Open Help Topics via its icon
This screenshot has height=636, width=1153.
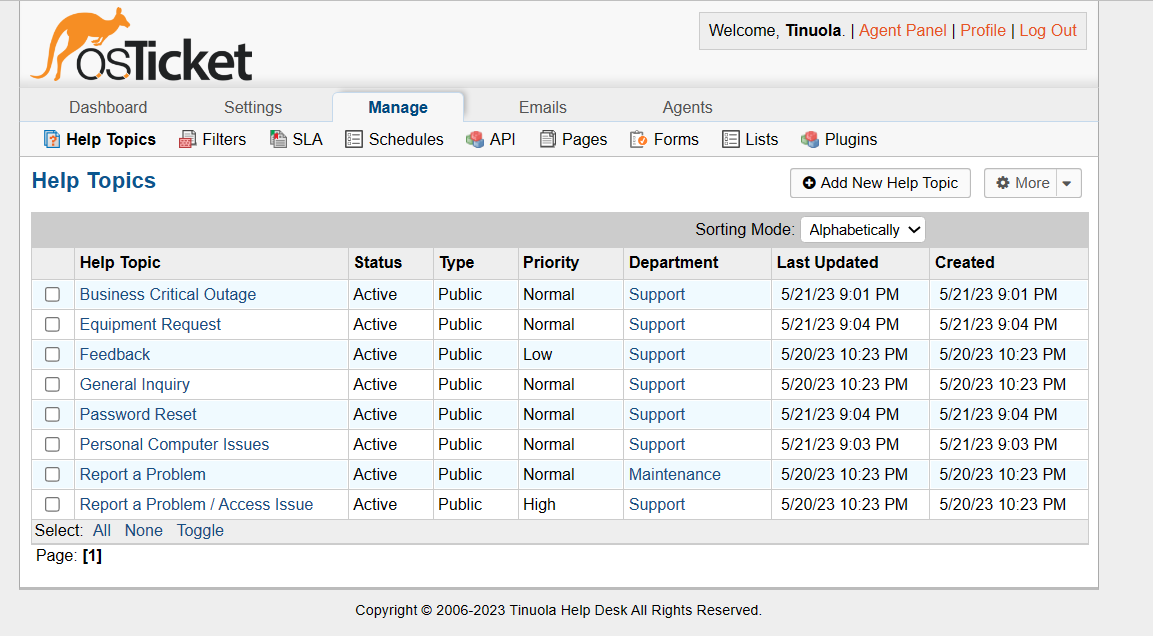click(51, 139)
